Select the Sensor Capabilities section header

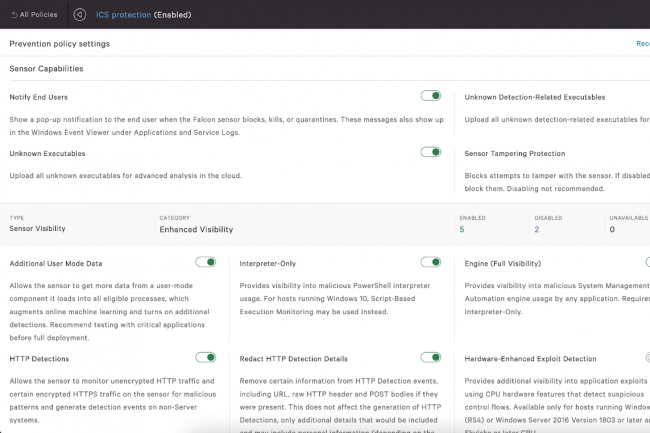pyautogui.click(x=46, y=69)
